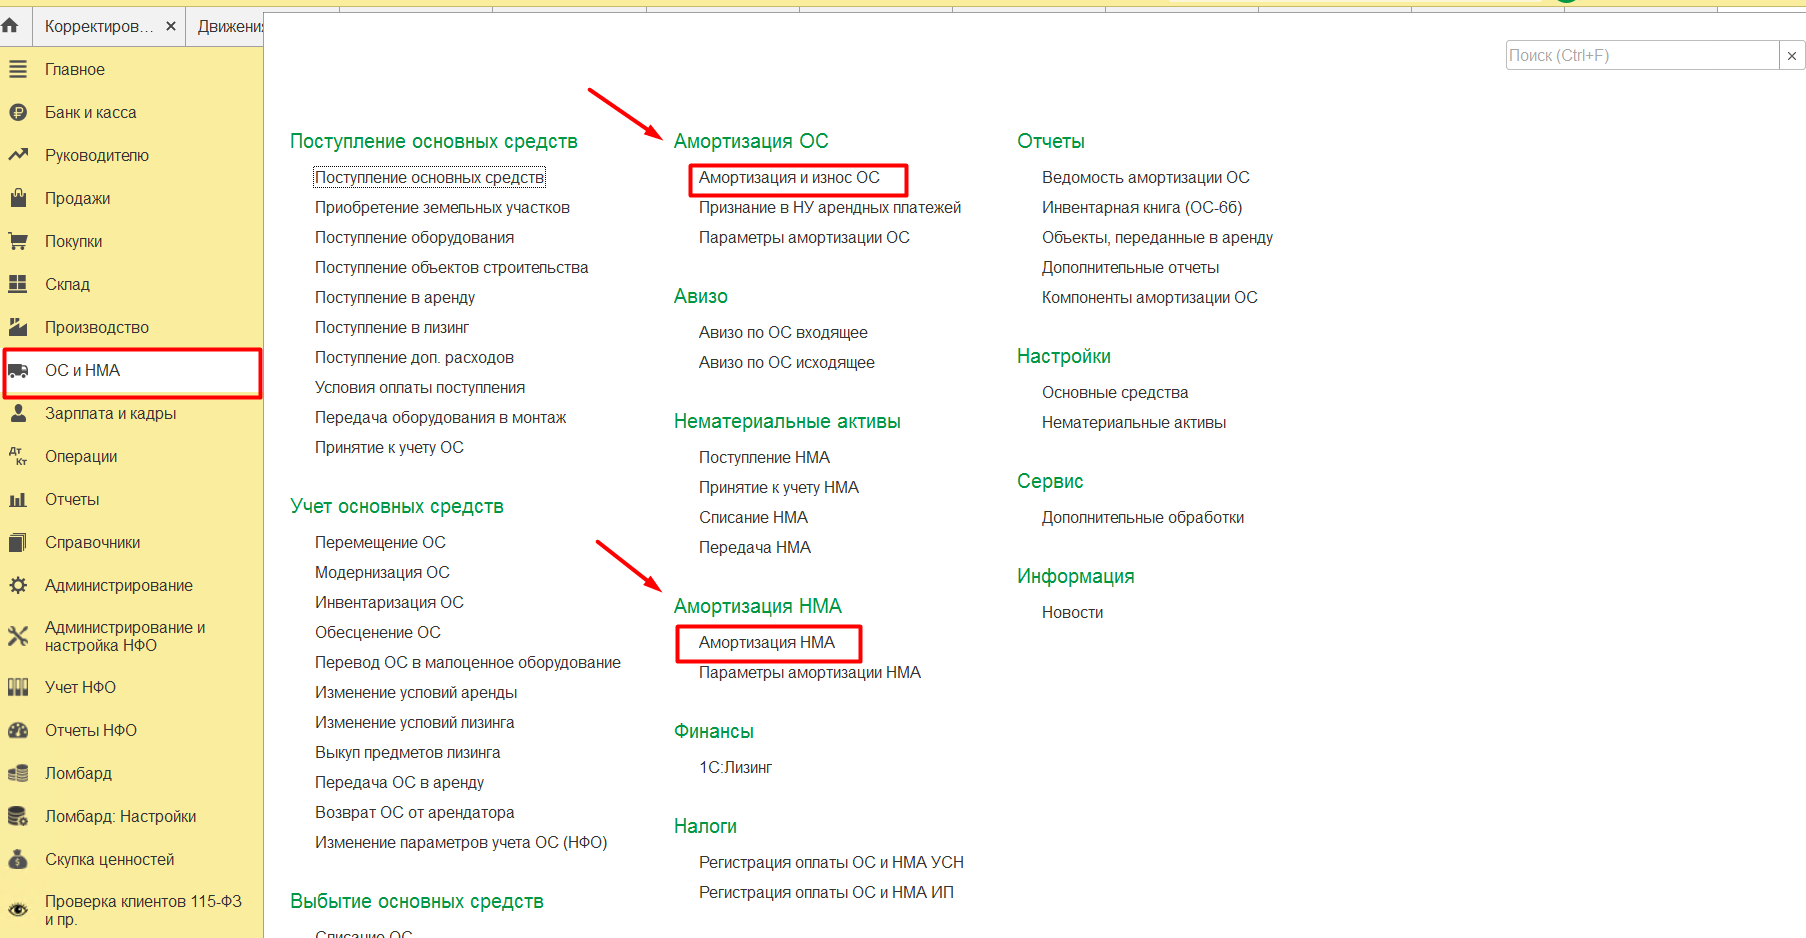1806x938 pixels.
Task: Open Инвентаризация ОС link
Action: click(389, 603)
